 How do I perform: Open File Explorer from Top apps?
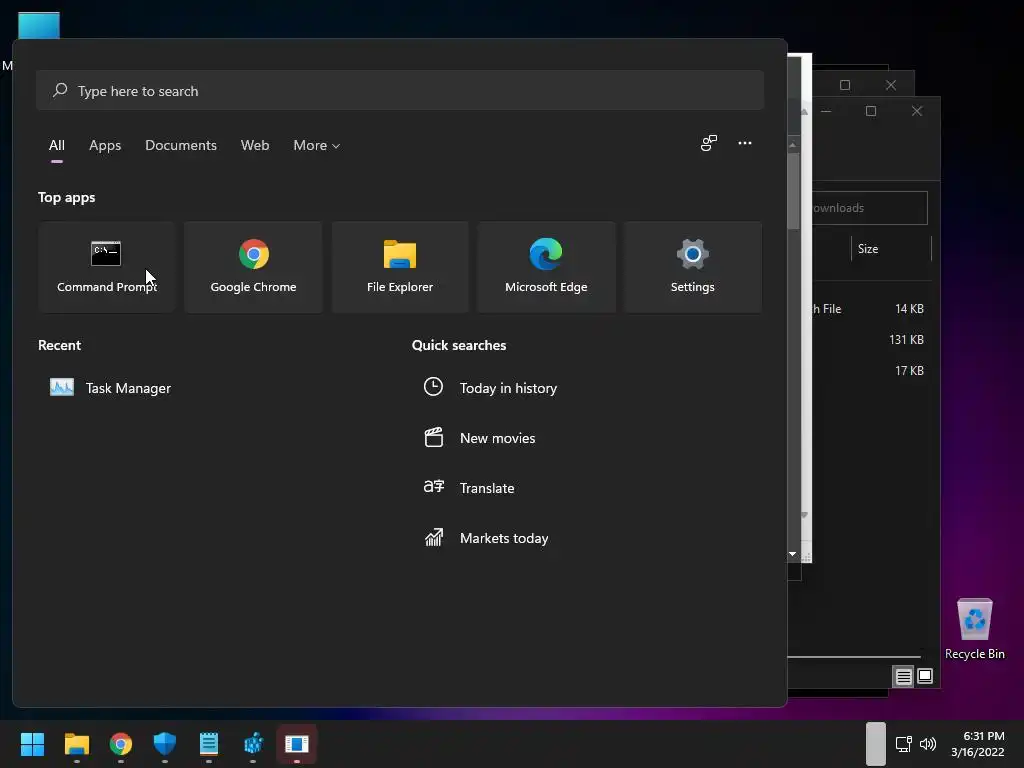point(400,267)
